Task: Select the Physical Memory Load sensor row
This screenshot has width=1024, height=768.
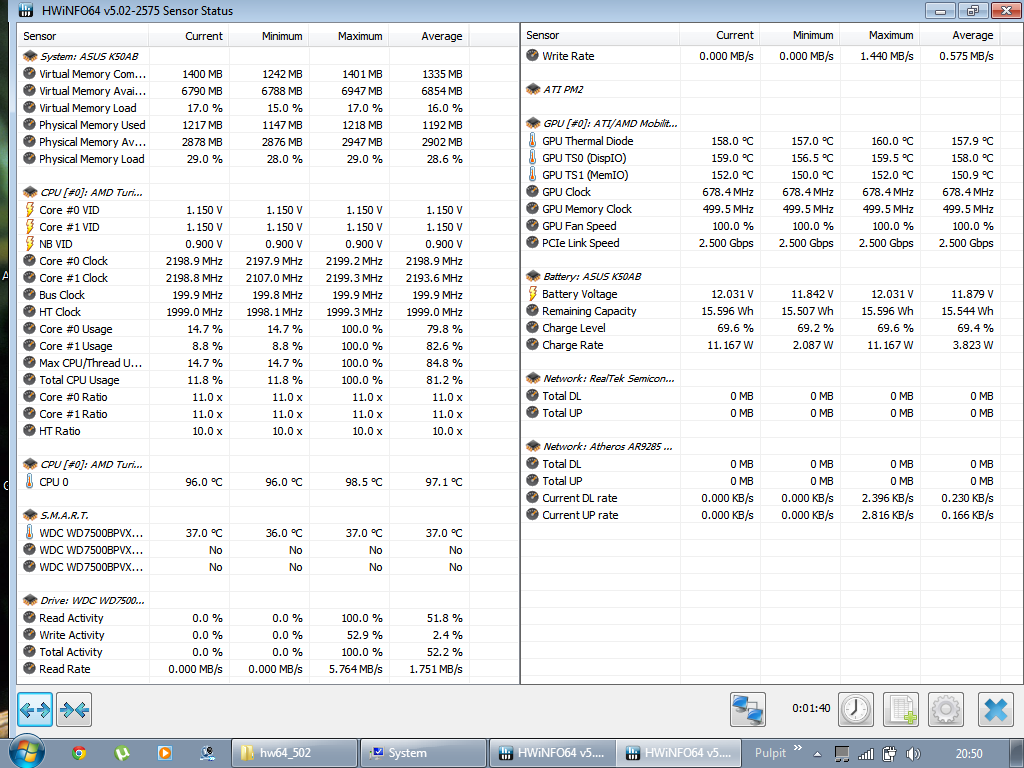Action: pyautogui.click(x=243, y=159)
